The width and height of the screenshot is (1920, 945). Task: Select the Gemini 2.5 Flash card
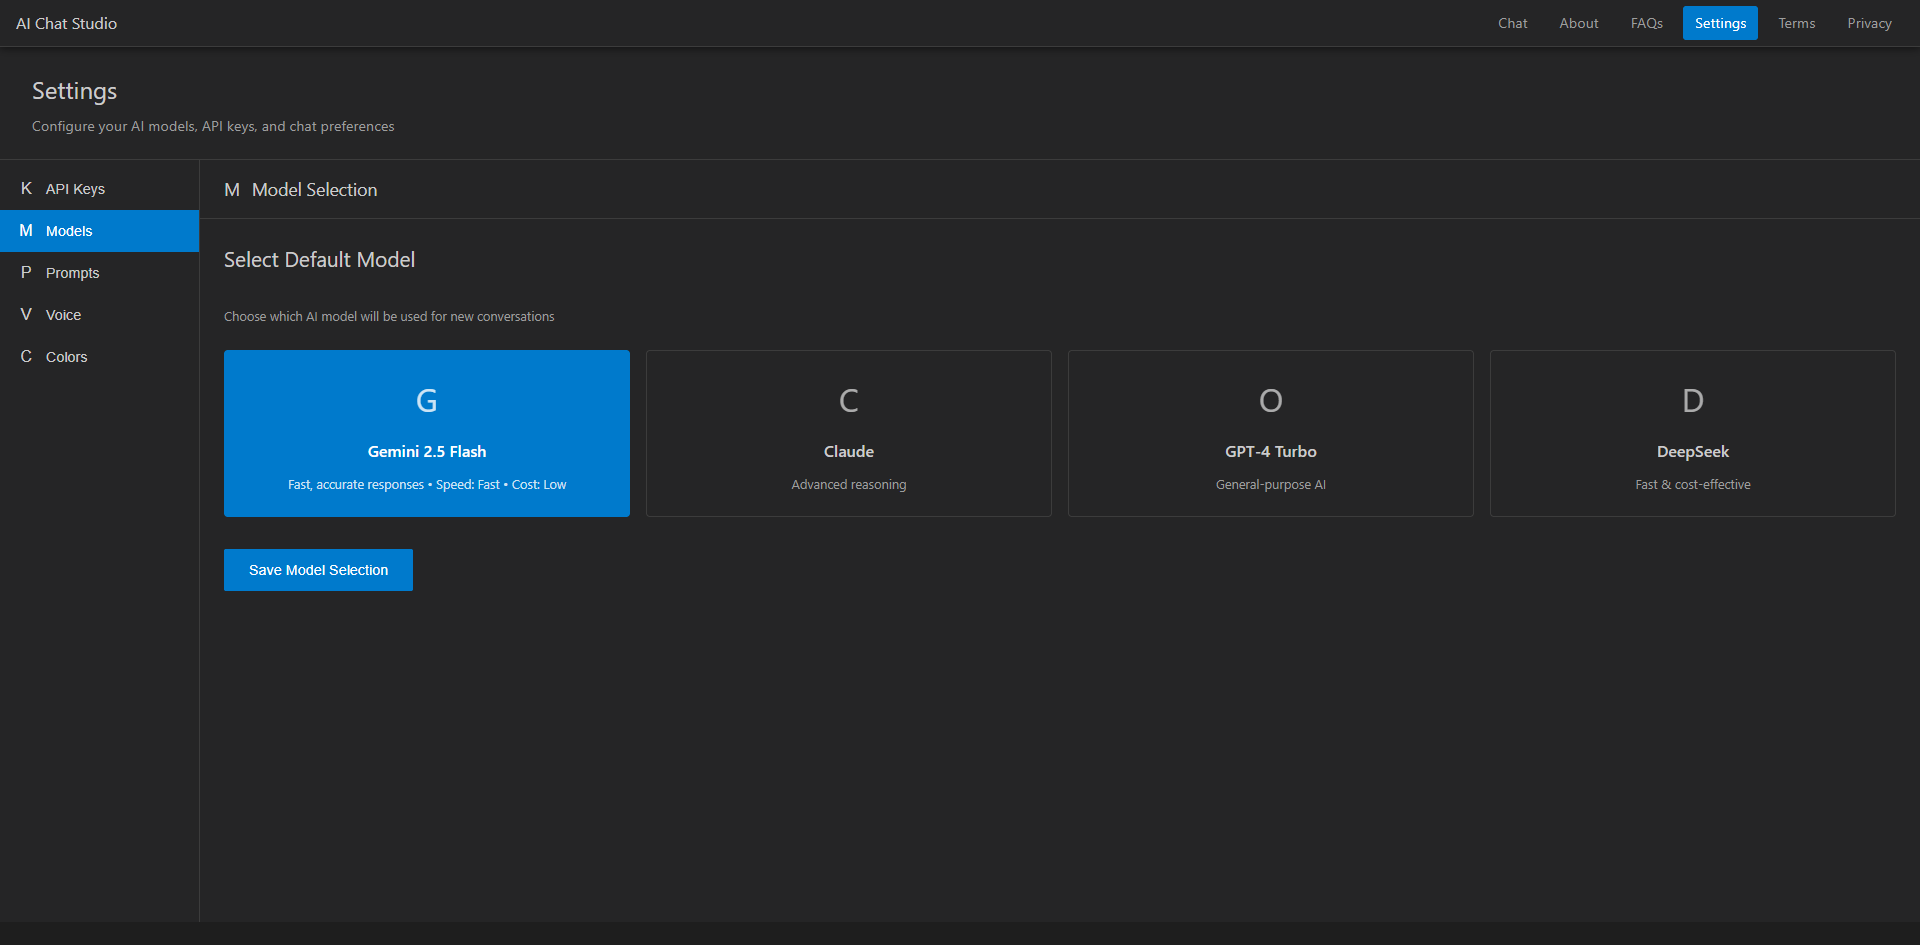(426, 433)
